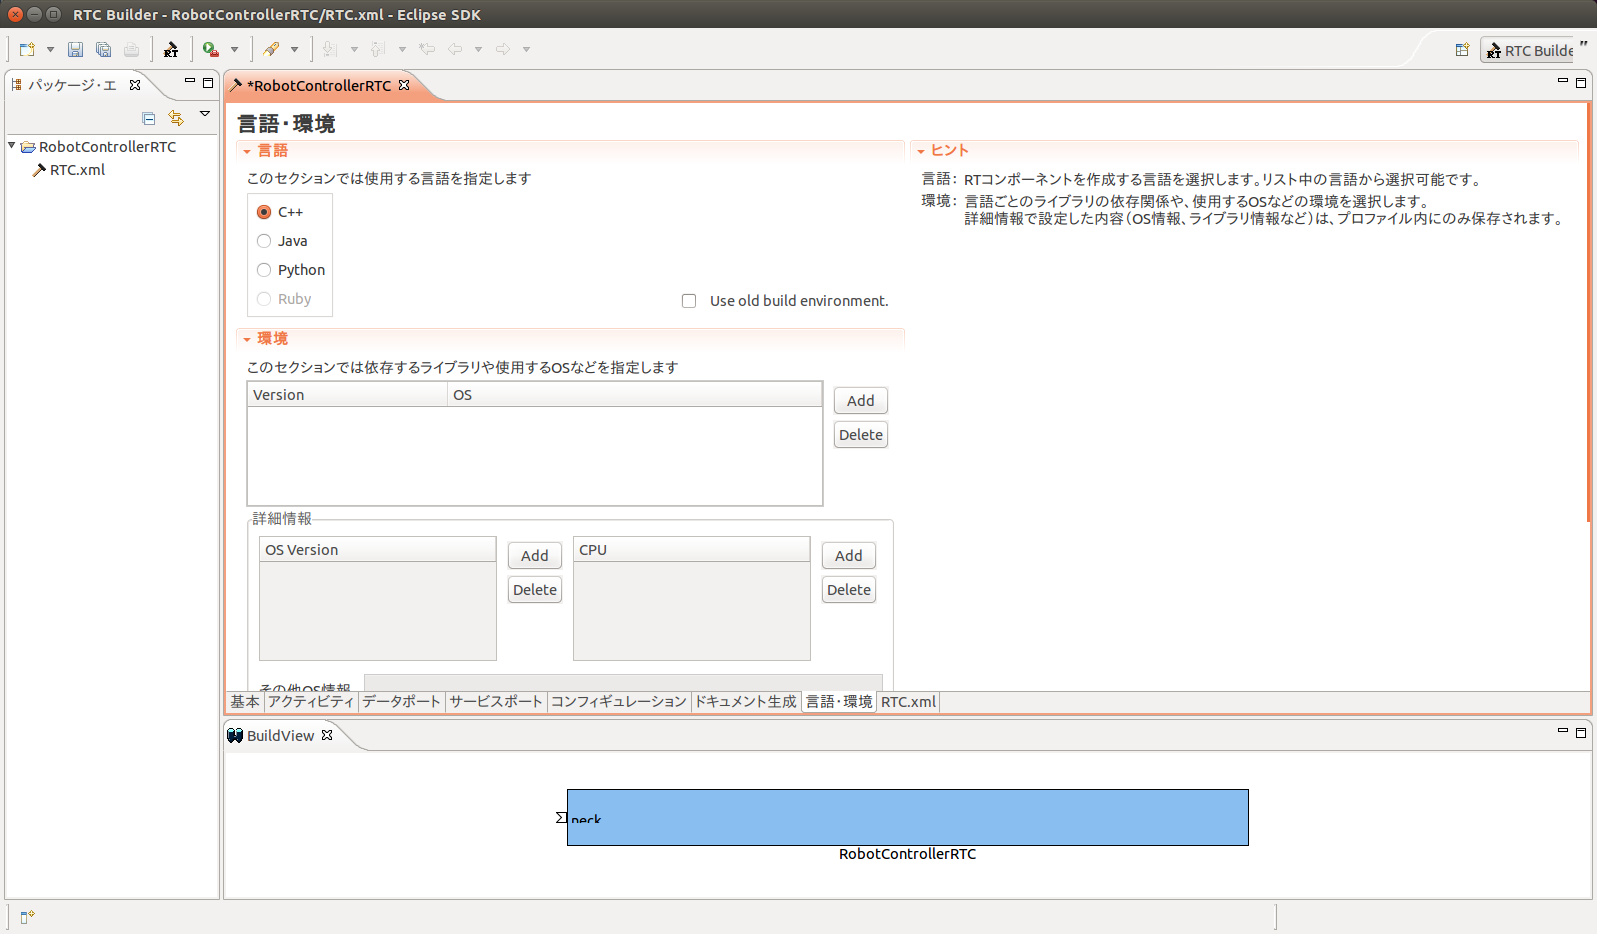Click the Back navigation arrow icon
The image size is (1597, 934).
pyautogui.click(x=455, y=49)
